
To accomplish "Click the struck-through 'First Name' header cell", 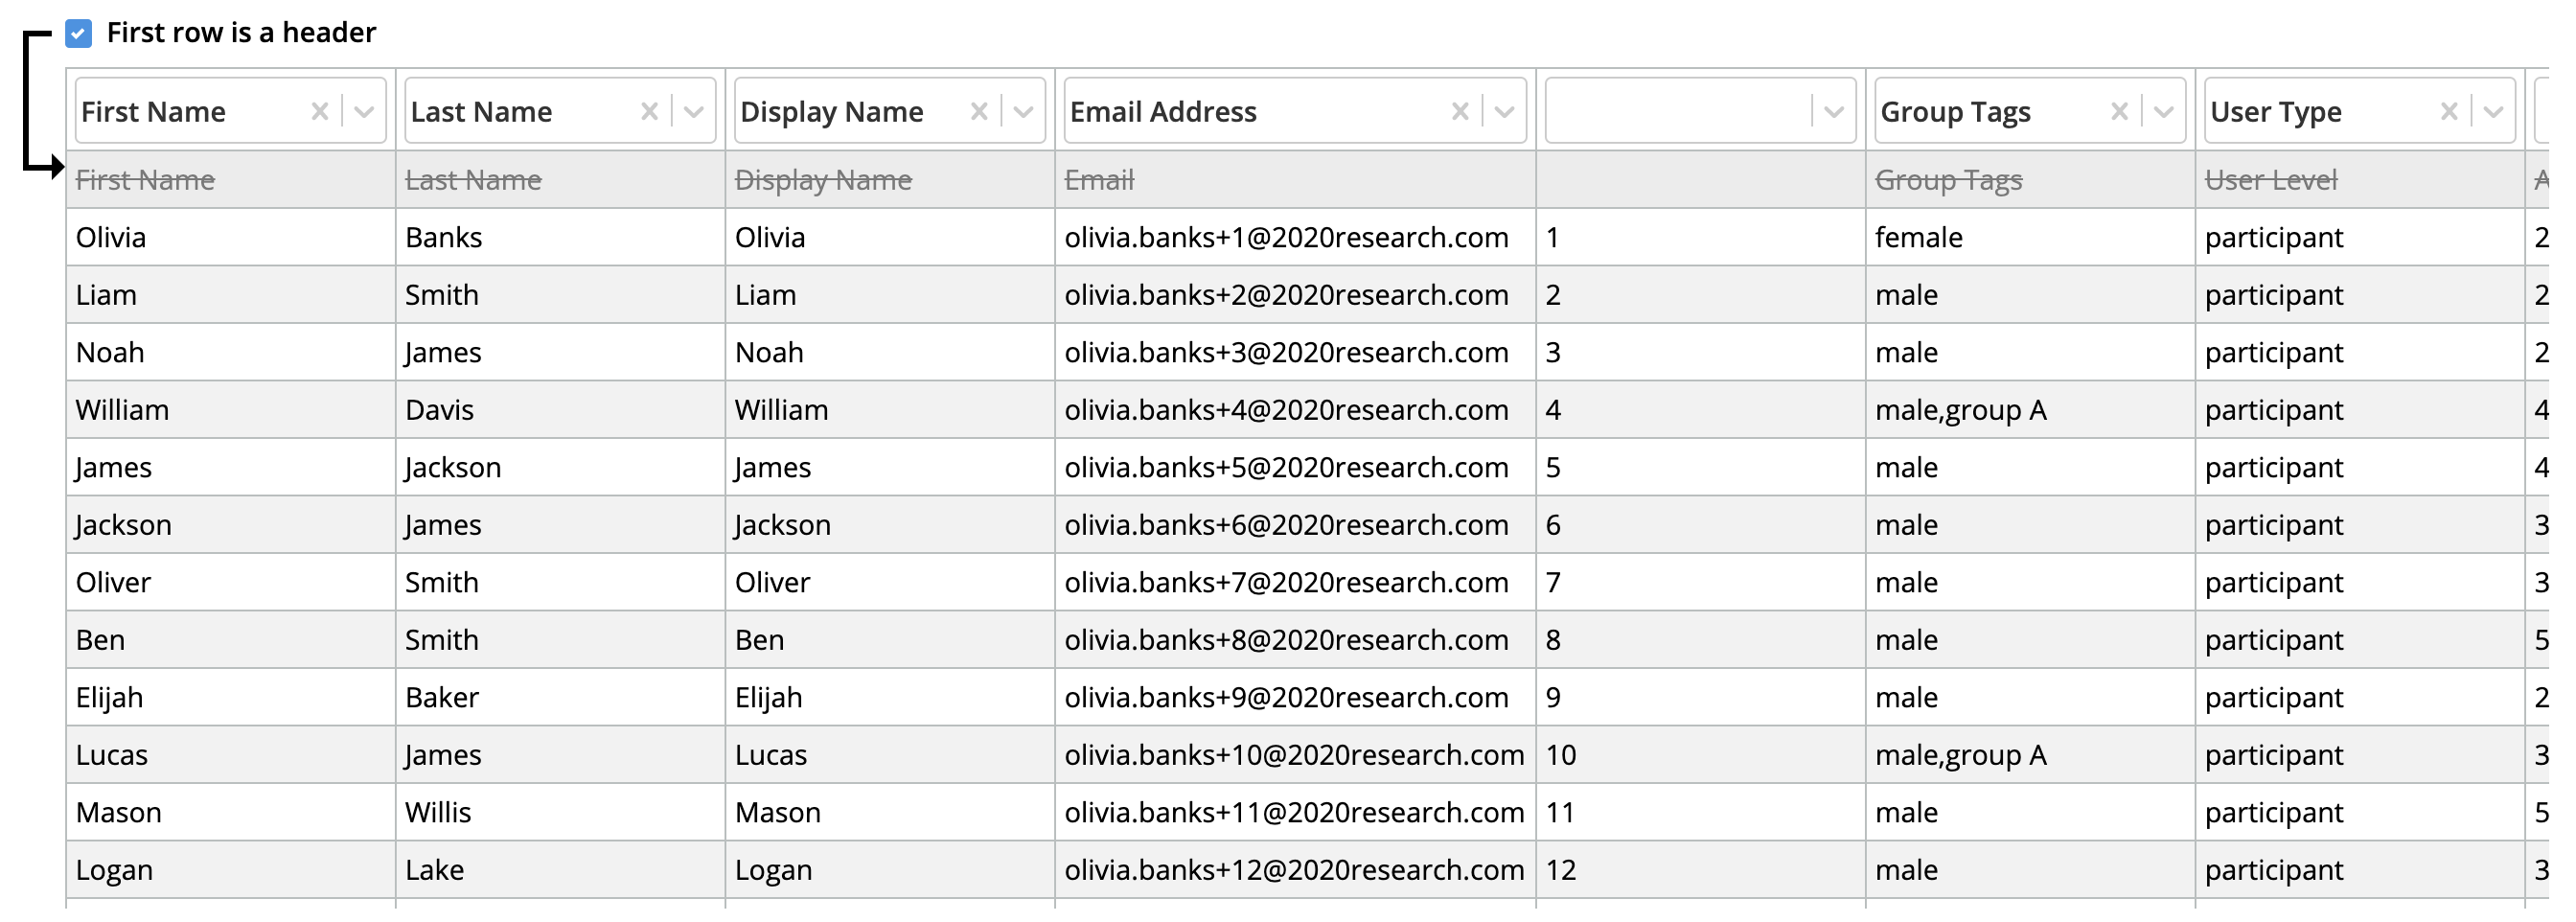I will click(231, 180).
